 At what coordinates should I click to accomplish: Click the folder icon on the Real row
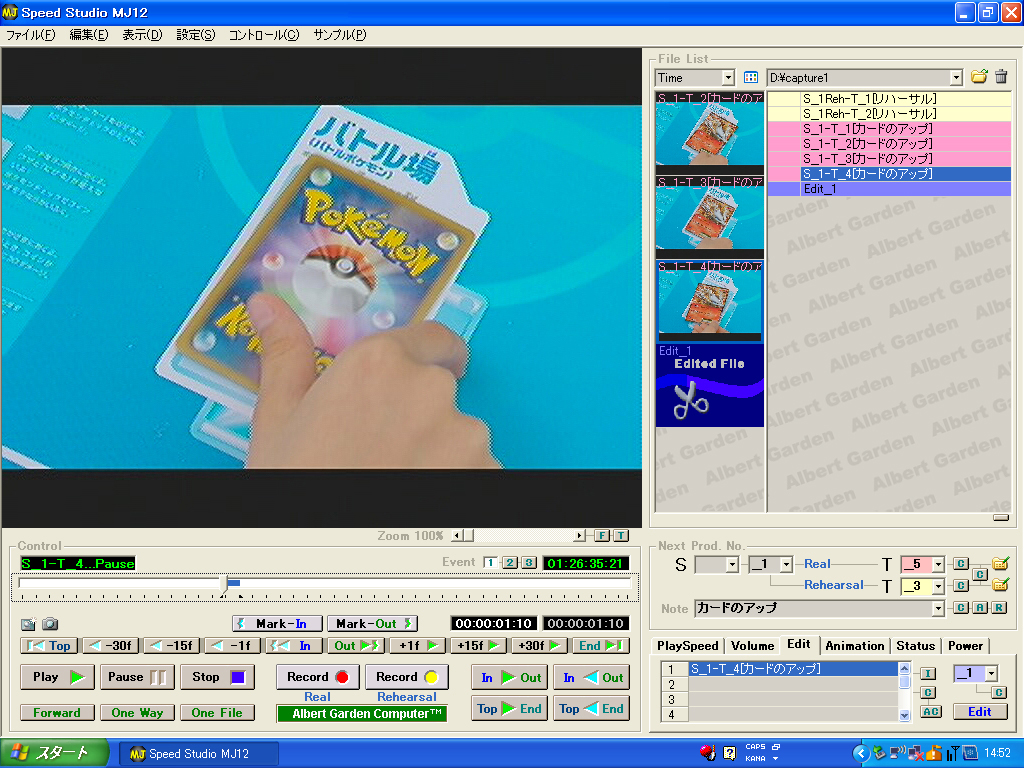(x=1000, y=563)
